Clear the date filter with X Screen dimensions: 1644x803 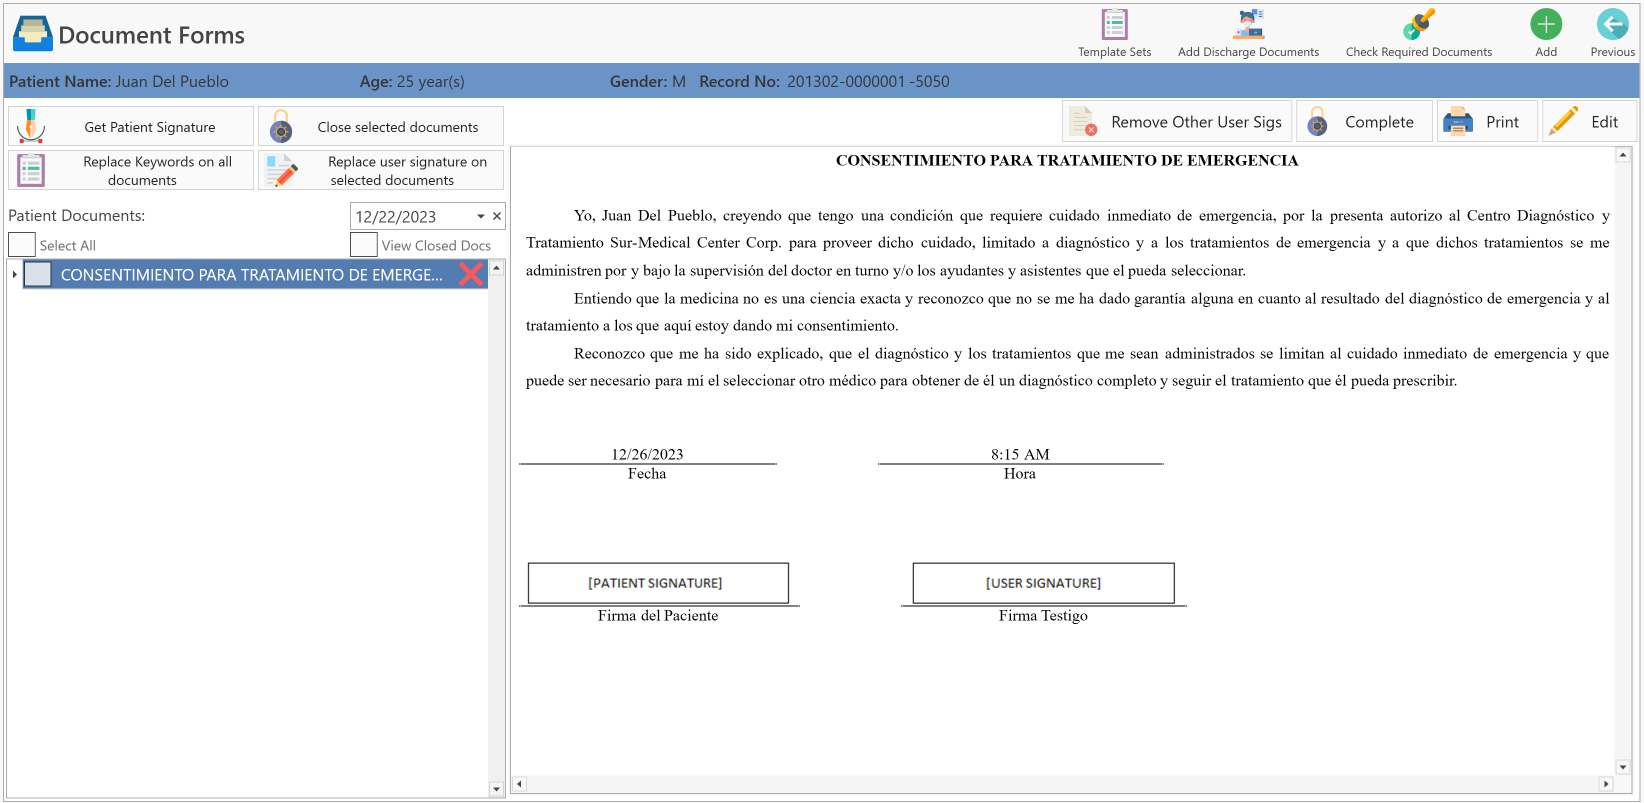click(497, 216)
